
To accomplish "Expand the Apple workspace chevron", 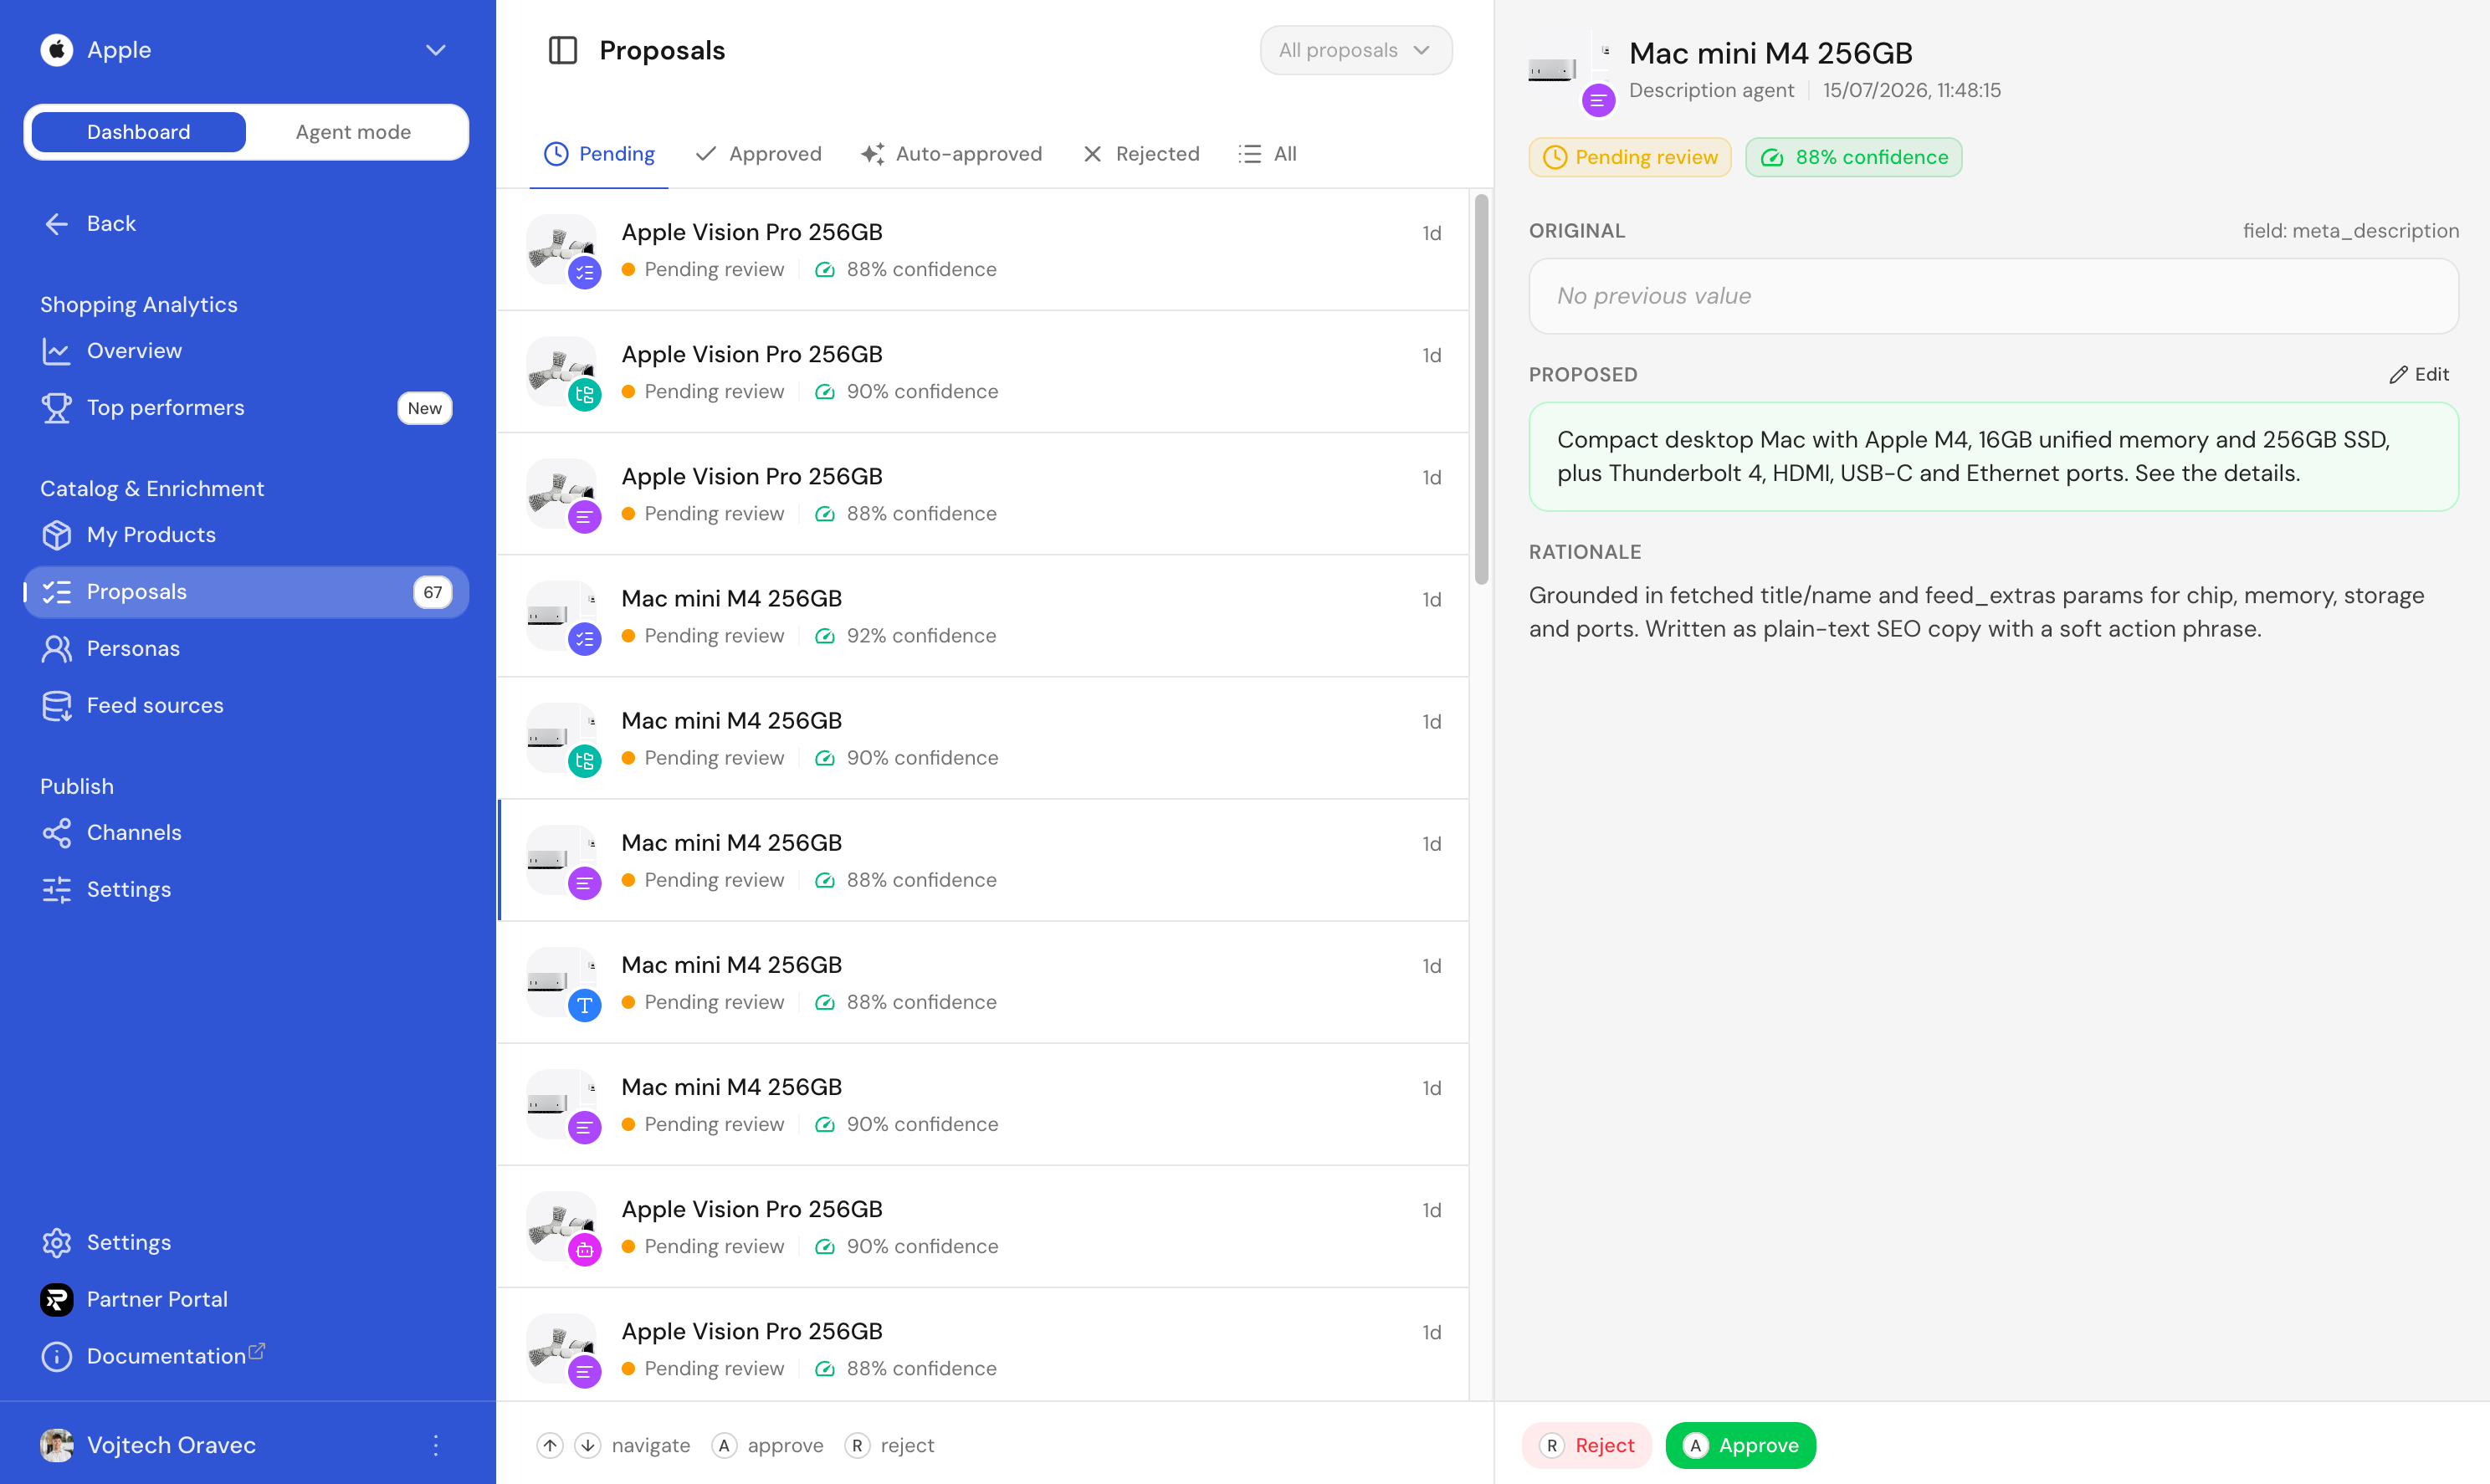I will point(436,50).
